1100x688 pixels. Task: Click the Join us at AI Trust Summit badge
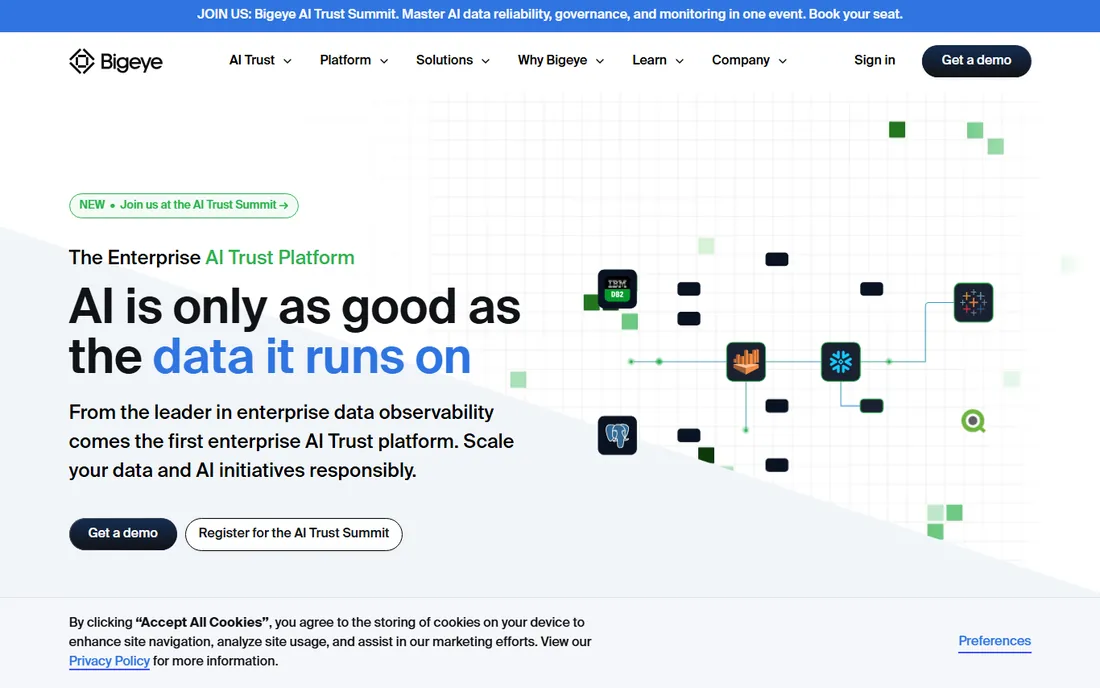point(184,205)
